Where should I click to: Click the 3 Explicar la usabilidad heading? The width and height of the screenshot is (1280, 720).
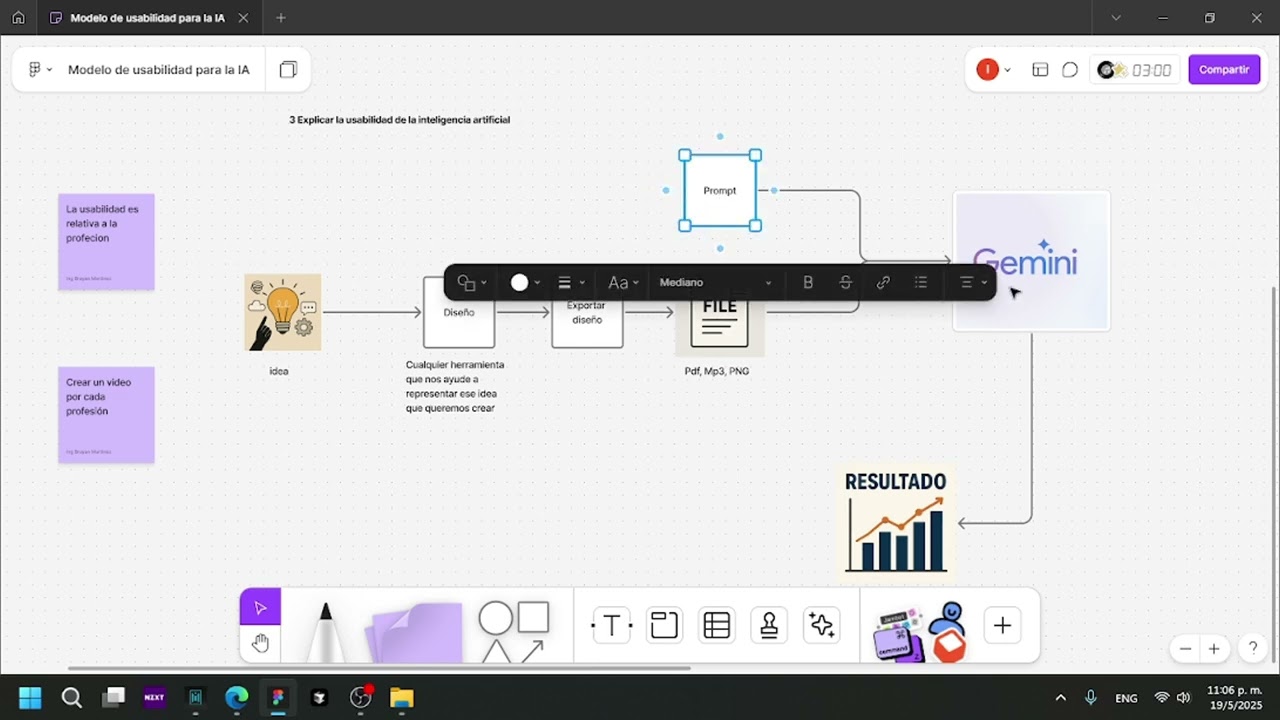(400, 120)
